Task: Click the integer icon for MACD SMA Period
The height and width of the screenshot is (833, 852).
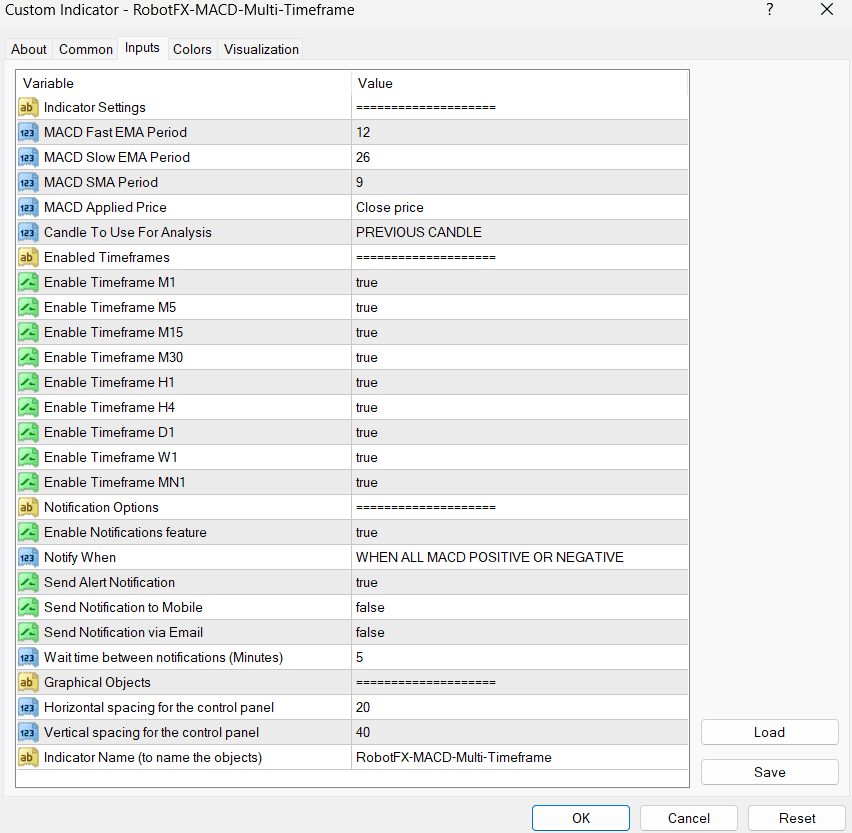Action: point(28,182)
